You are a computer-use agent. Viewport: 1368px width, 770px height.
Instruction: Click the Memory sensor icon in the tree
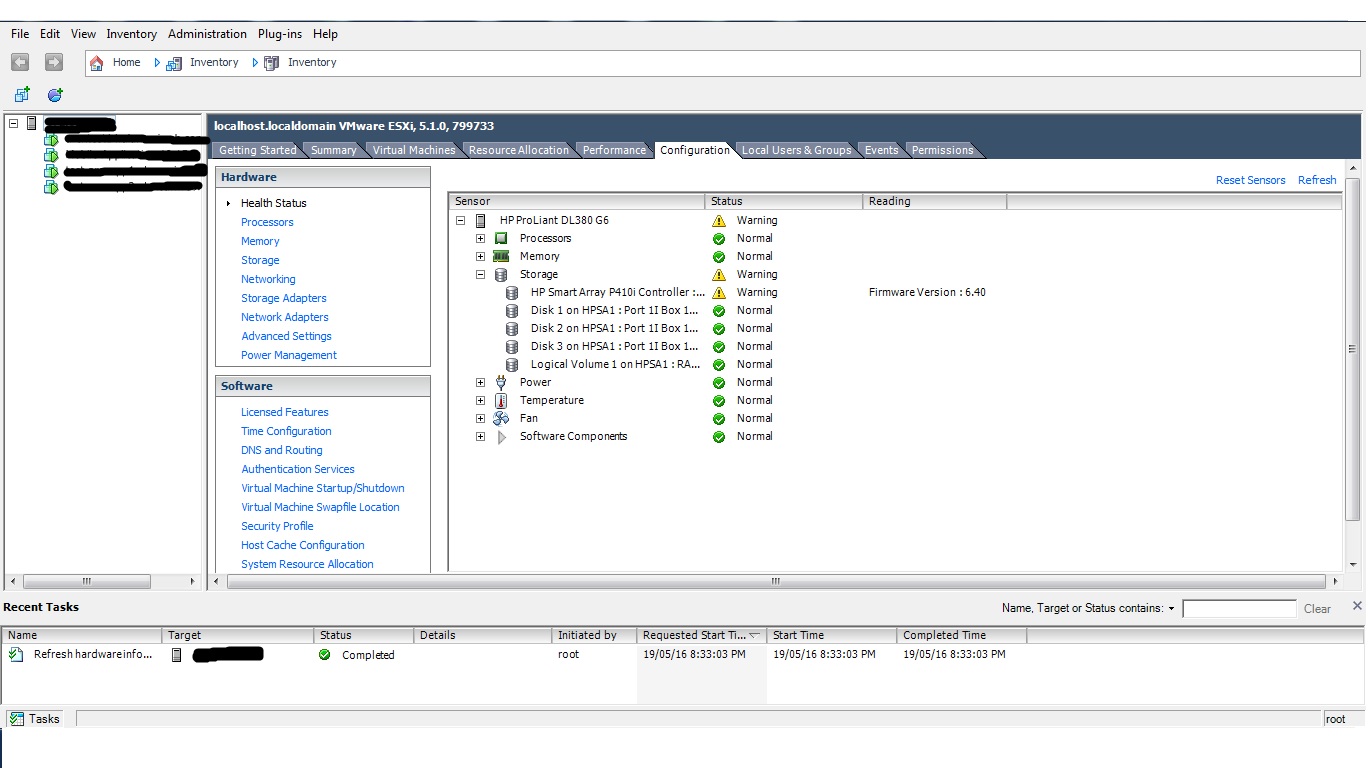pos(499,256)
